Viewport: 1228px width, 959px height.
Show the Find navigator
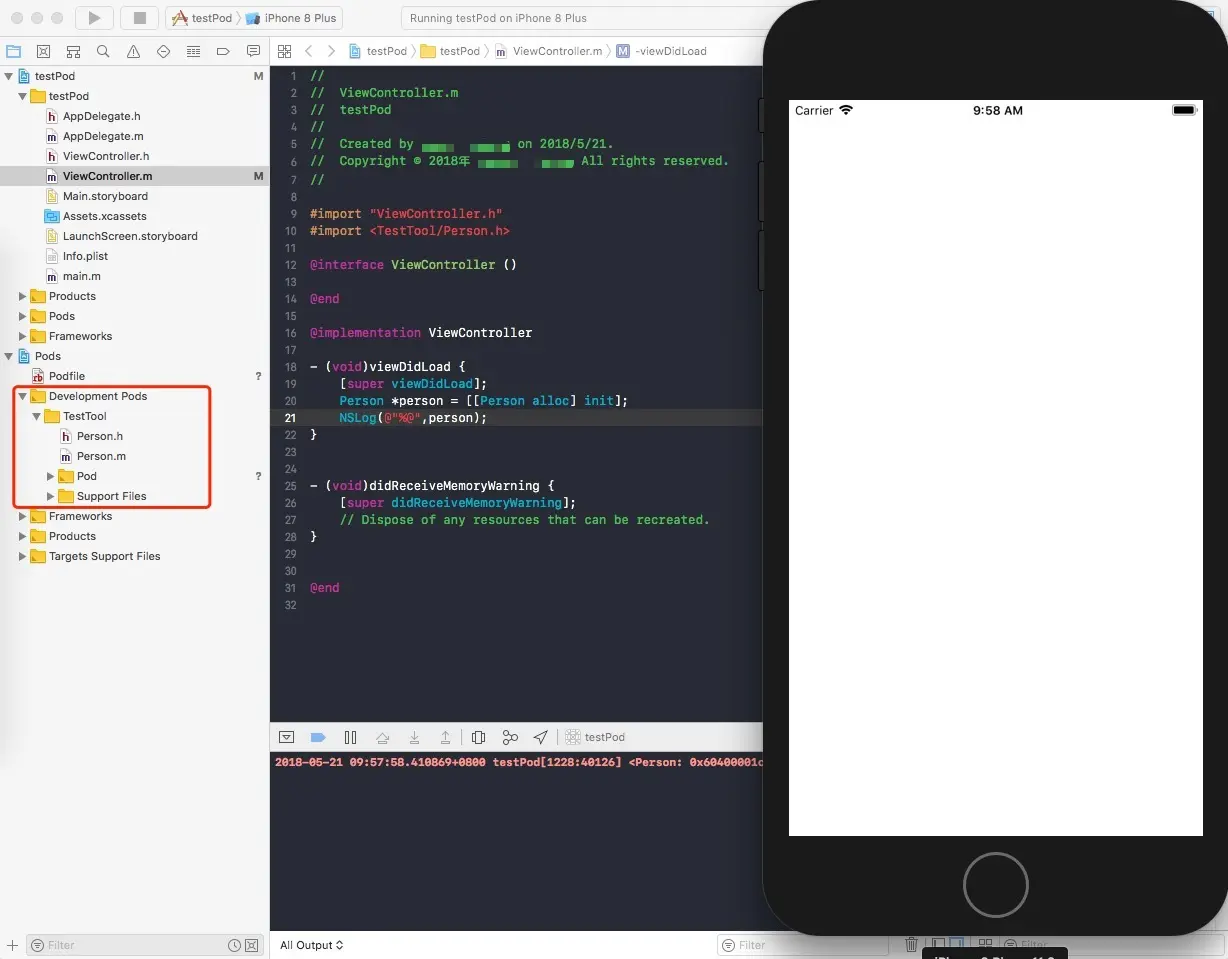click(x=103, y=51)
